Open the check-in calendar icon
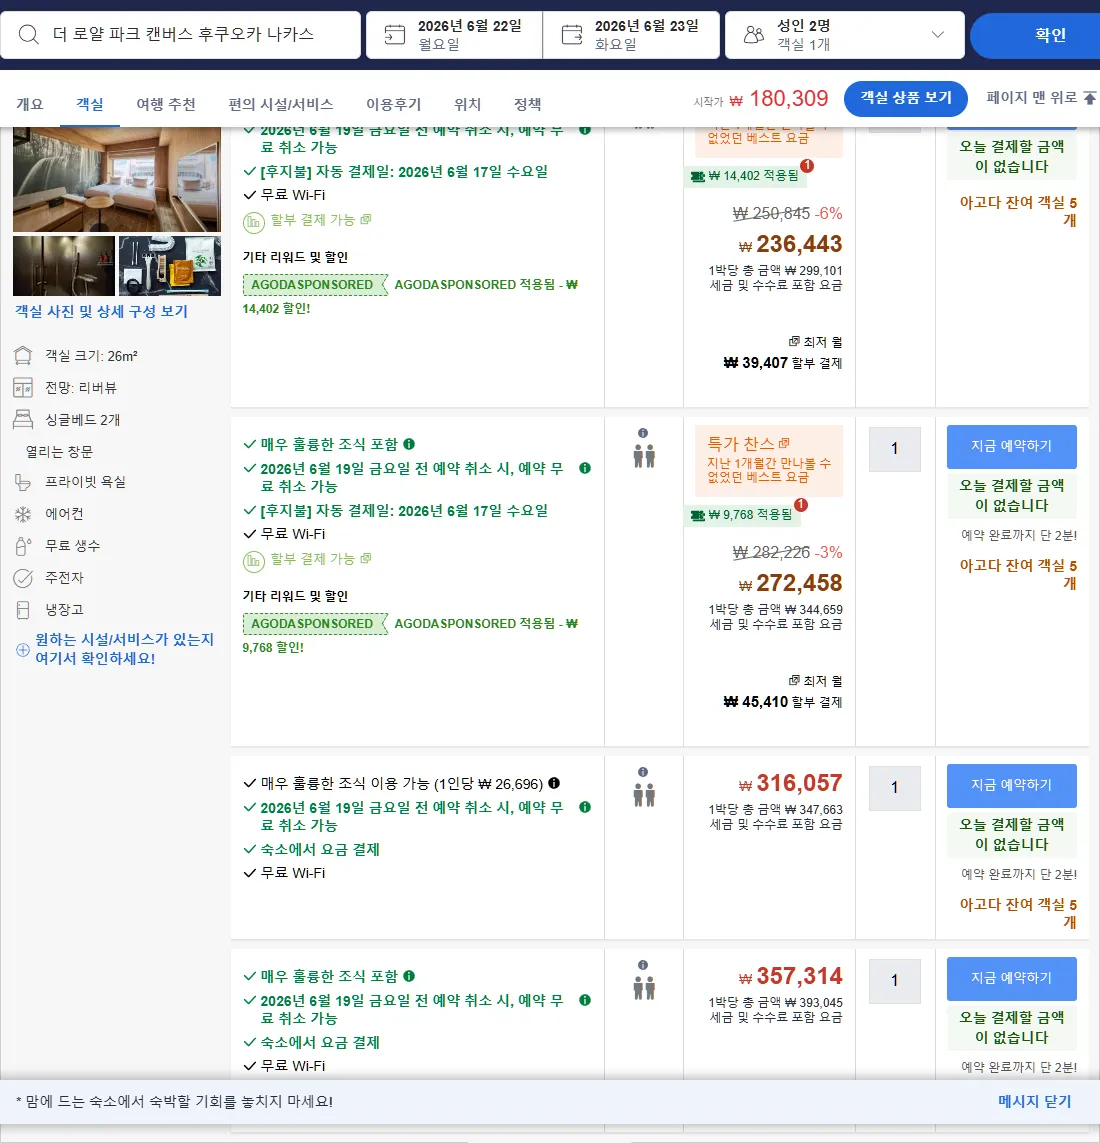The height and width of the screenshot is (1143, 1100). click(394, 34)
